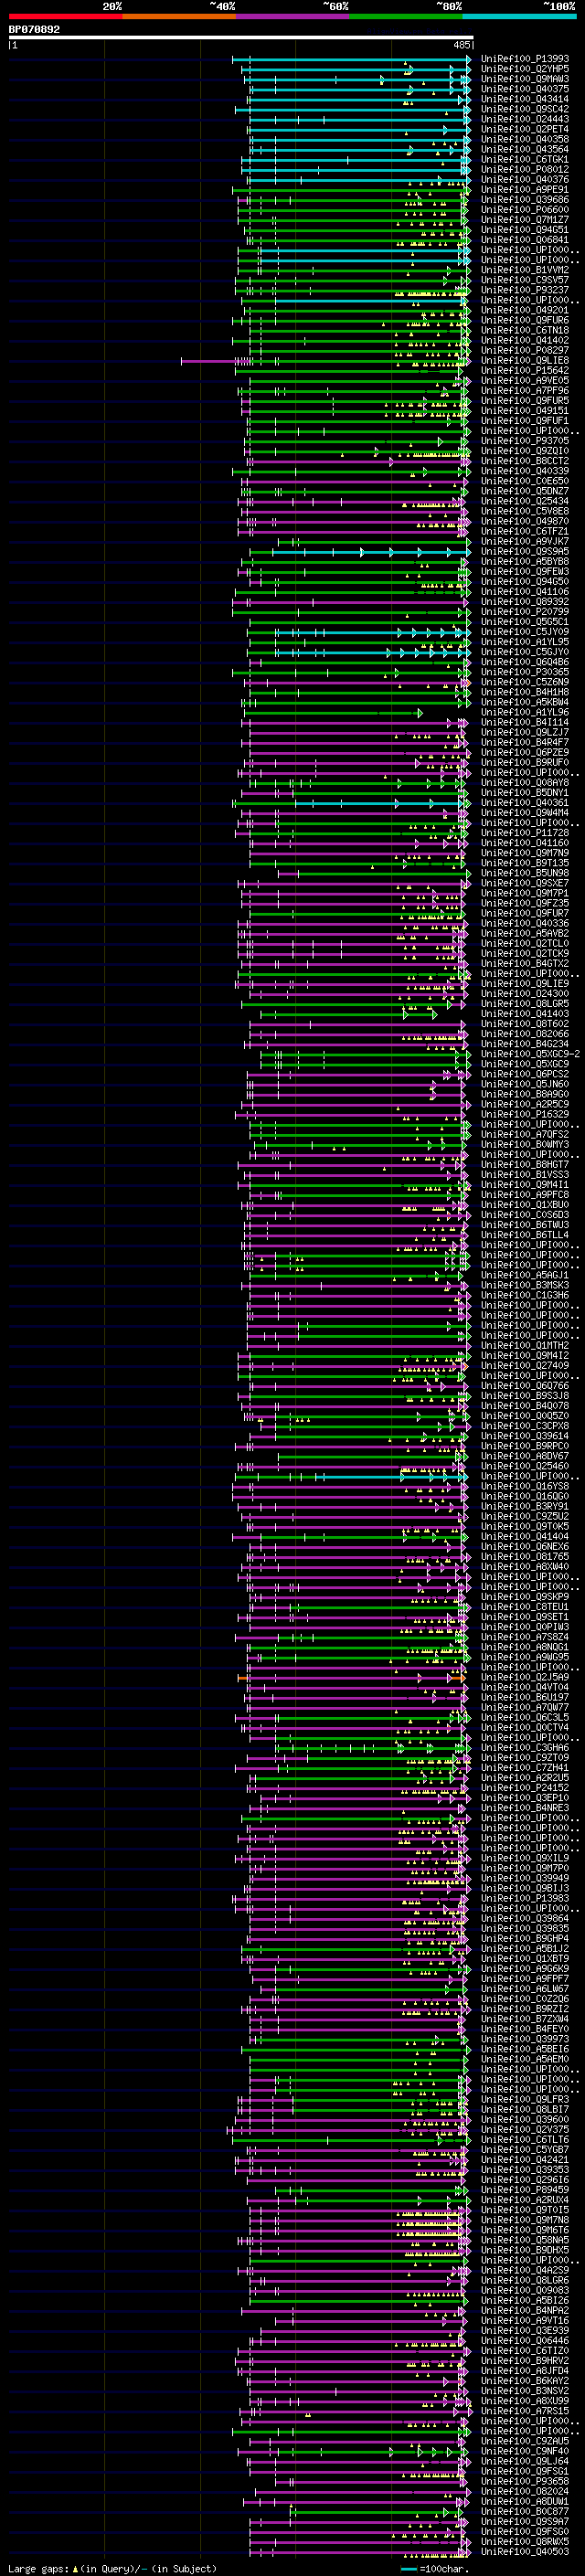Select hit UniRef100_A5AVB2
This screenshot has height=2576, width=585.
(525, 934)
